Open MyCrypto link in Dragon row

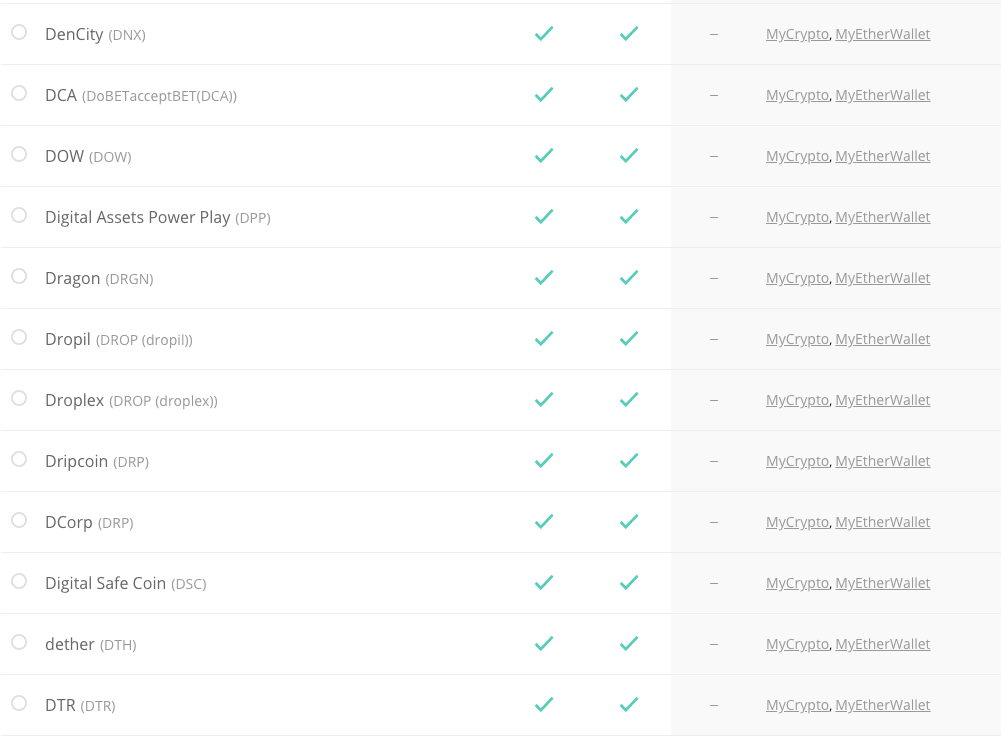797,278
